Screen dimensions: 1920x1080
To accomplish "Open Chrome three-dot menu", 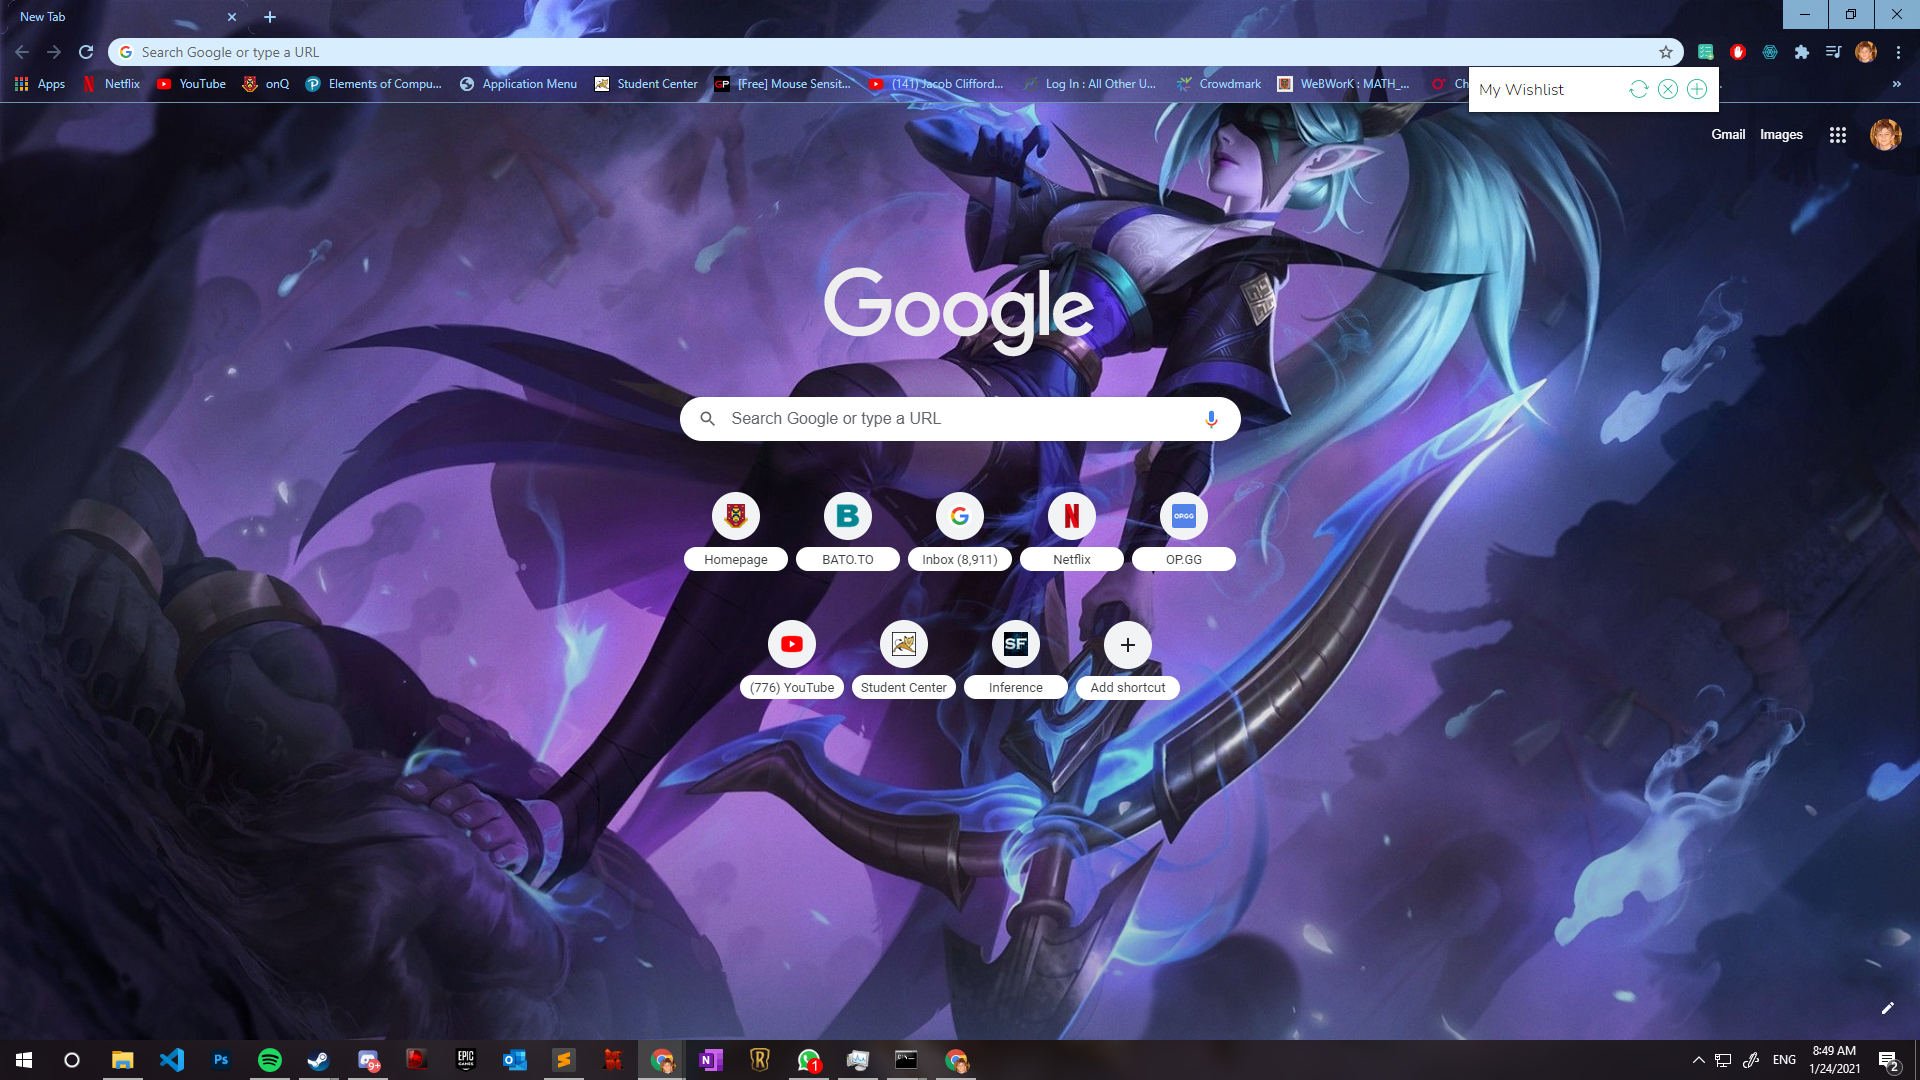I will [1898, 53].
